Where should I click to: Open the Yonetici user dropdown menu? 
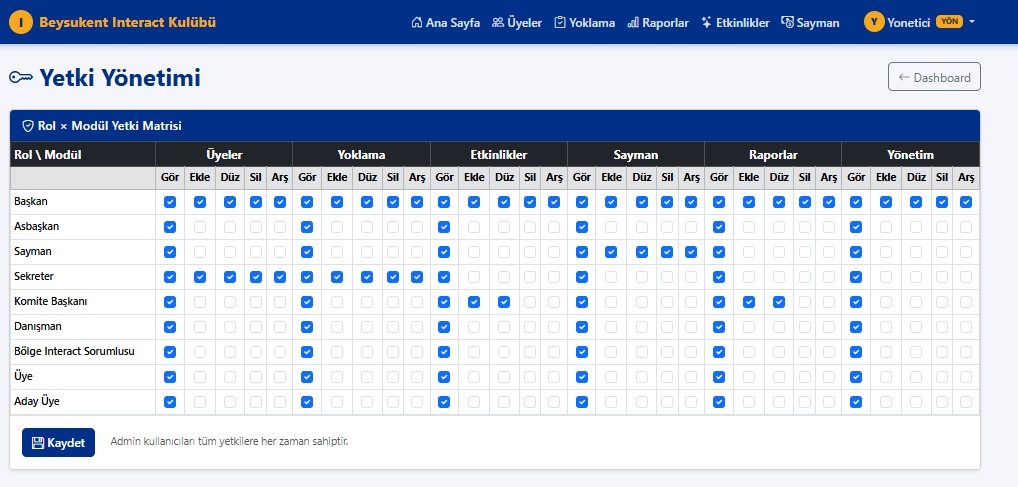(x=919, y=22)
